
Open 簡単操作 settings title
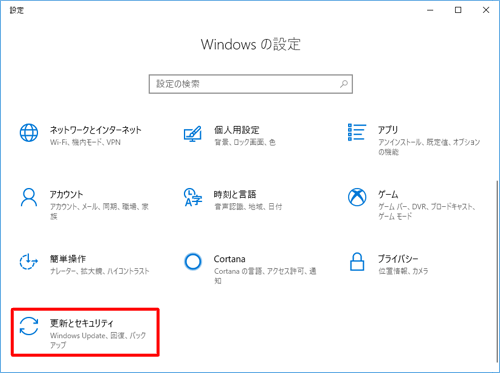(68, 259)
